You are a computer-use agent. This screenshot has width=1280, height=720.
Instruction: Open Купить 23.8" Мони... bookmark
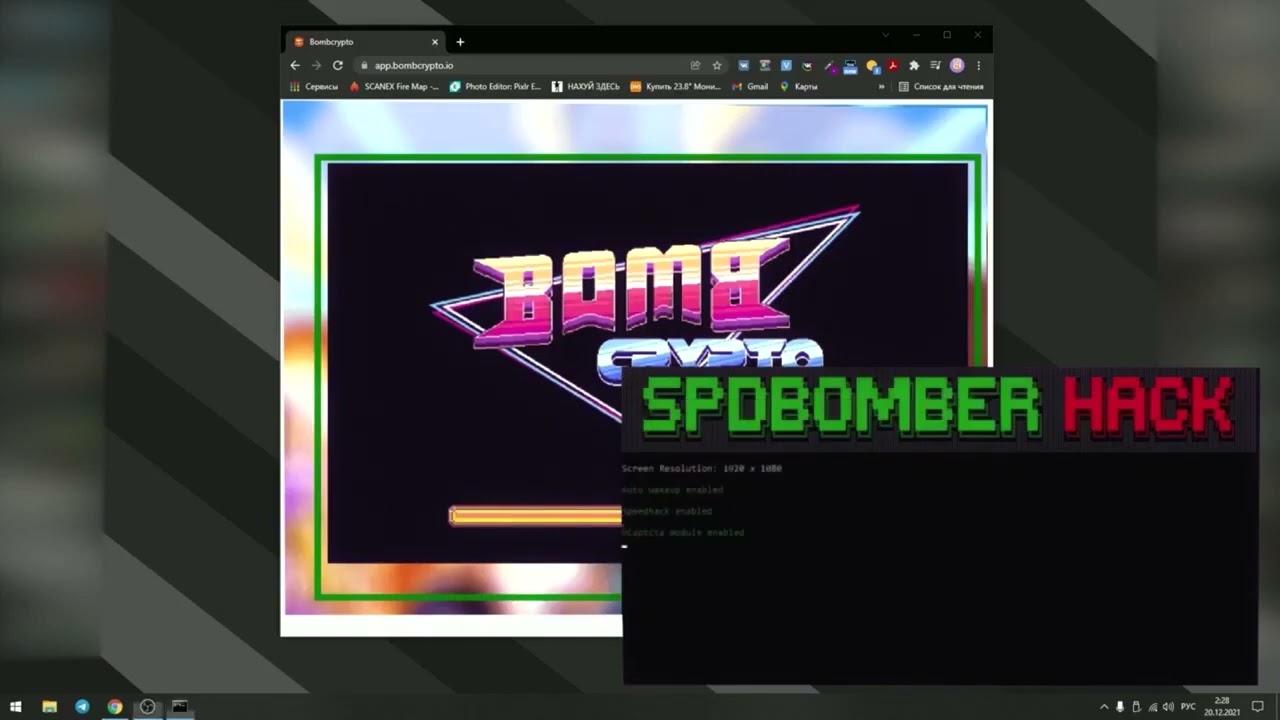point(675,87)
